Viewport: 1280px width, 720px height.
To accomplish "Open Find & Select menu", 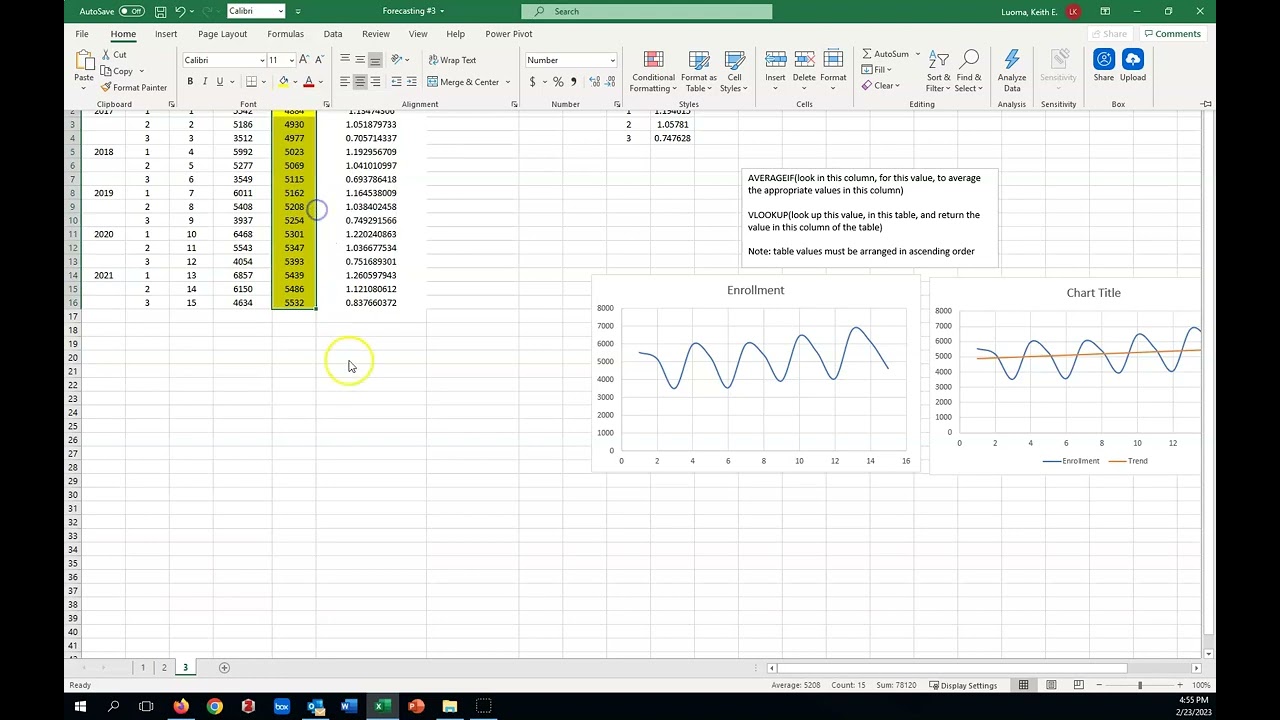I will tap(969, 72).
